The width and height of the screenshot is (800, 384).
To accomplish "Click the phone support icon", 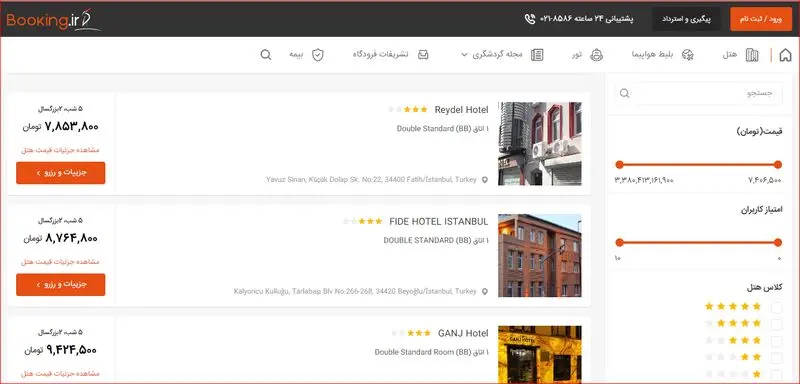I will pyautogui.click(x=530, y=19).
